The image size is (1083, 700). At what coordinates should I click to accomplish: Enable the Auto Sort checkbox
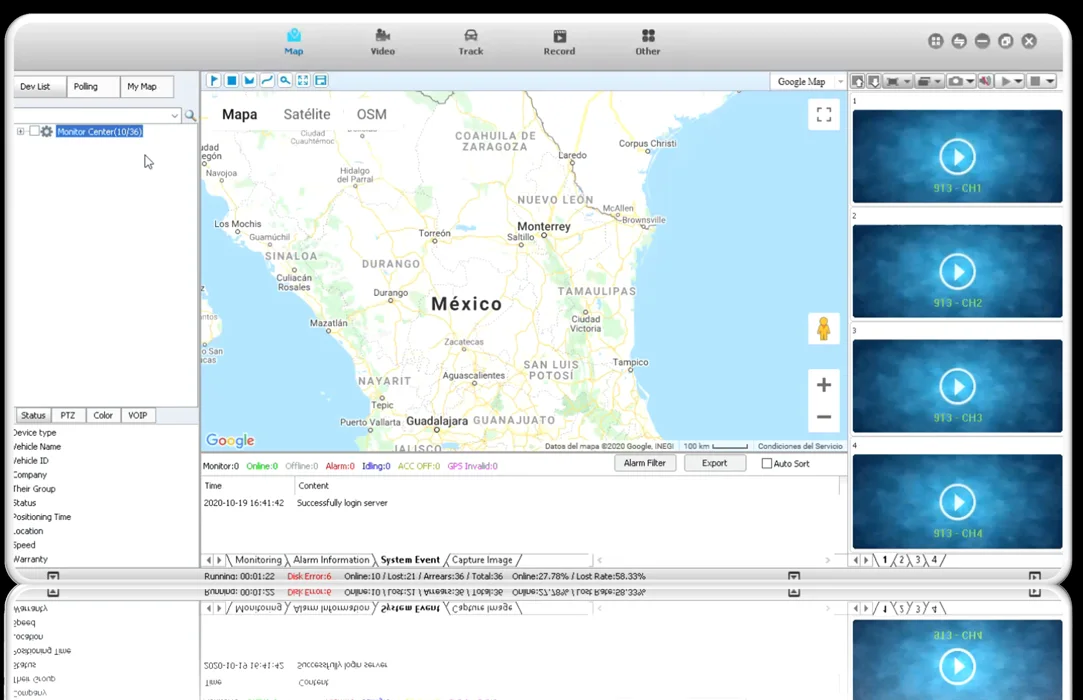[767, 464]
